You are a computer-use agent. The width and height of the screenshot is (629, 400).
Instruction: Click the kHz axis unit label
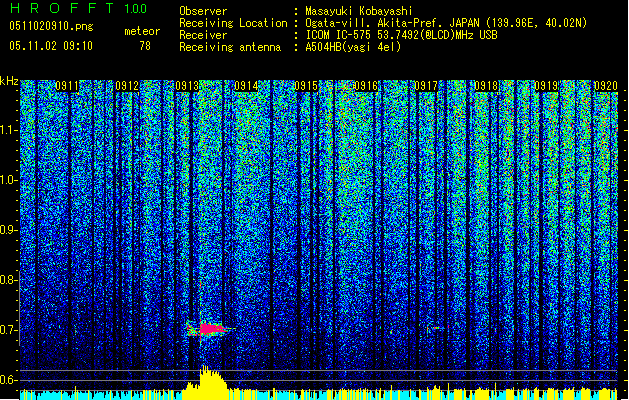(9, 81)
